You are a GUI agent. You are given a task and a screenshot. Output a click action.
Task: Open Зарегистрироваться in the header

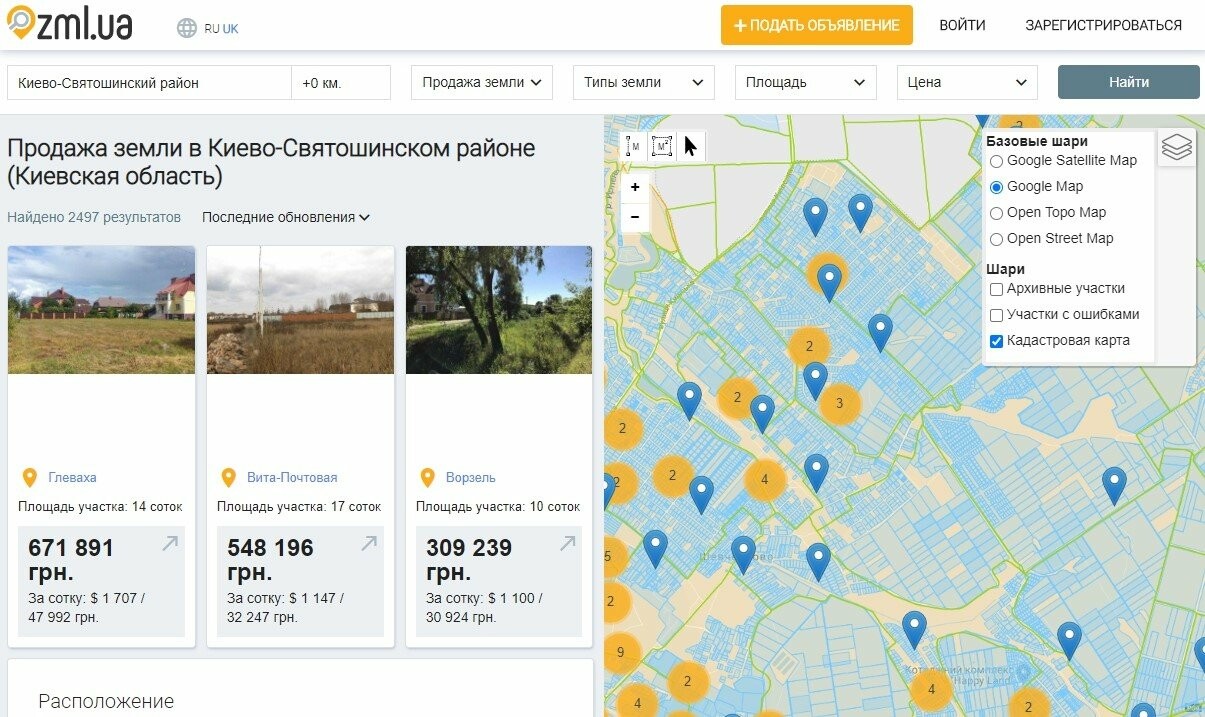pos(1103,26)
